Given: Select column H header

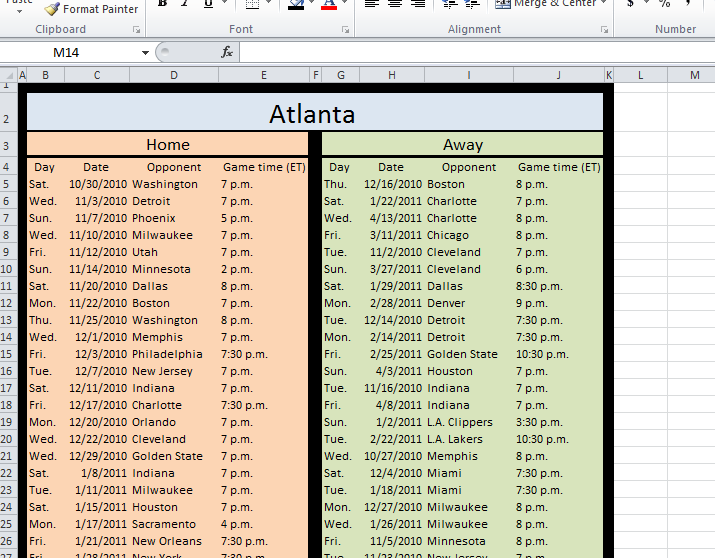Looking at the screenshot, I should click(x=392, y=75).
